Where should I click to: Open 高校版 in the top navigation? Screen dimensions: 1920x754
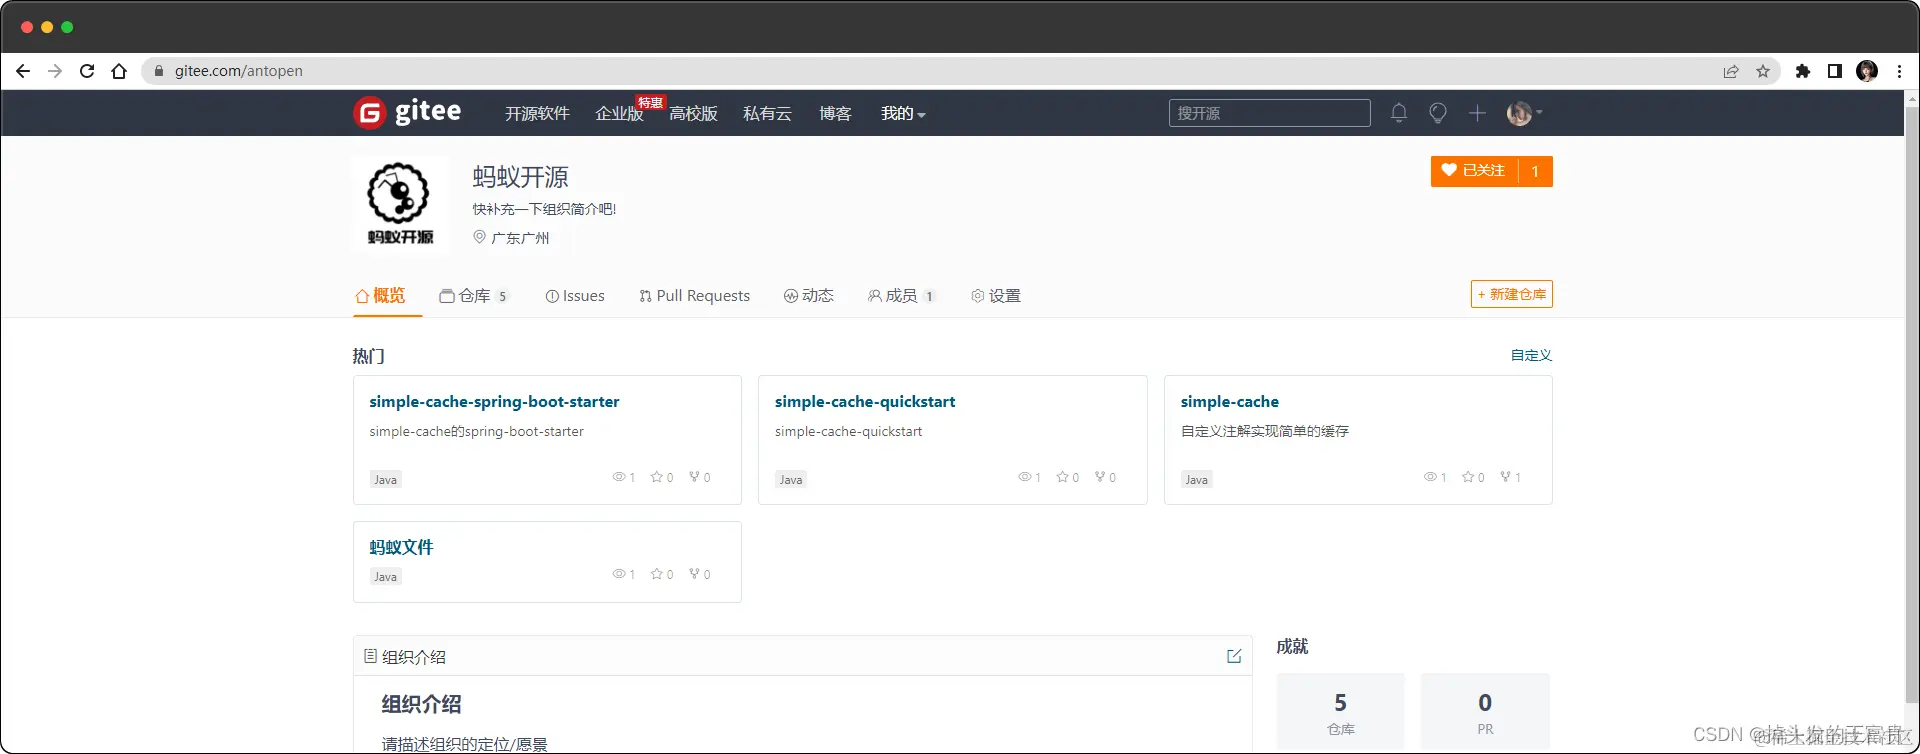pos(693,114)
